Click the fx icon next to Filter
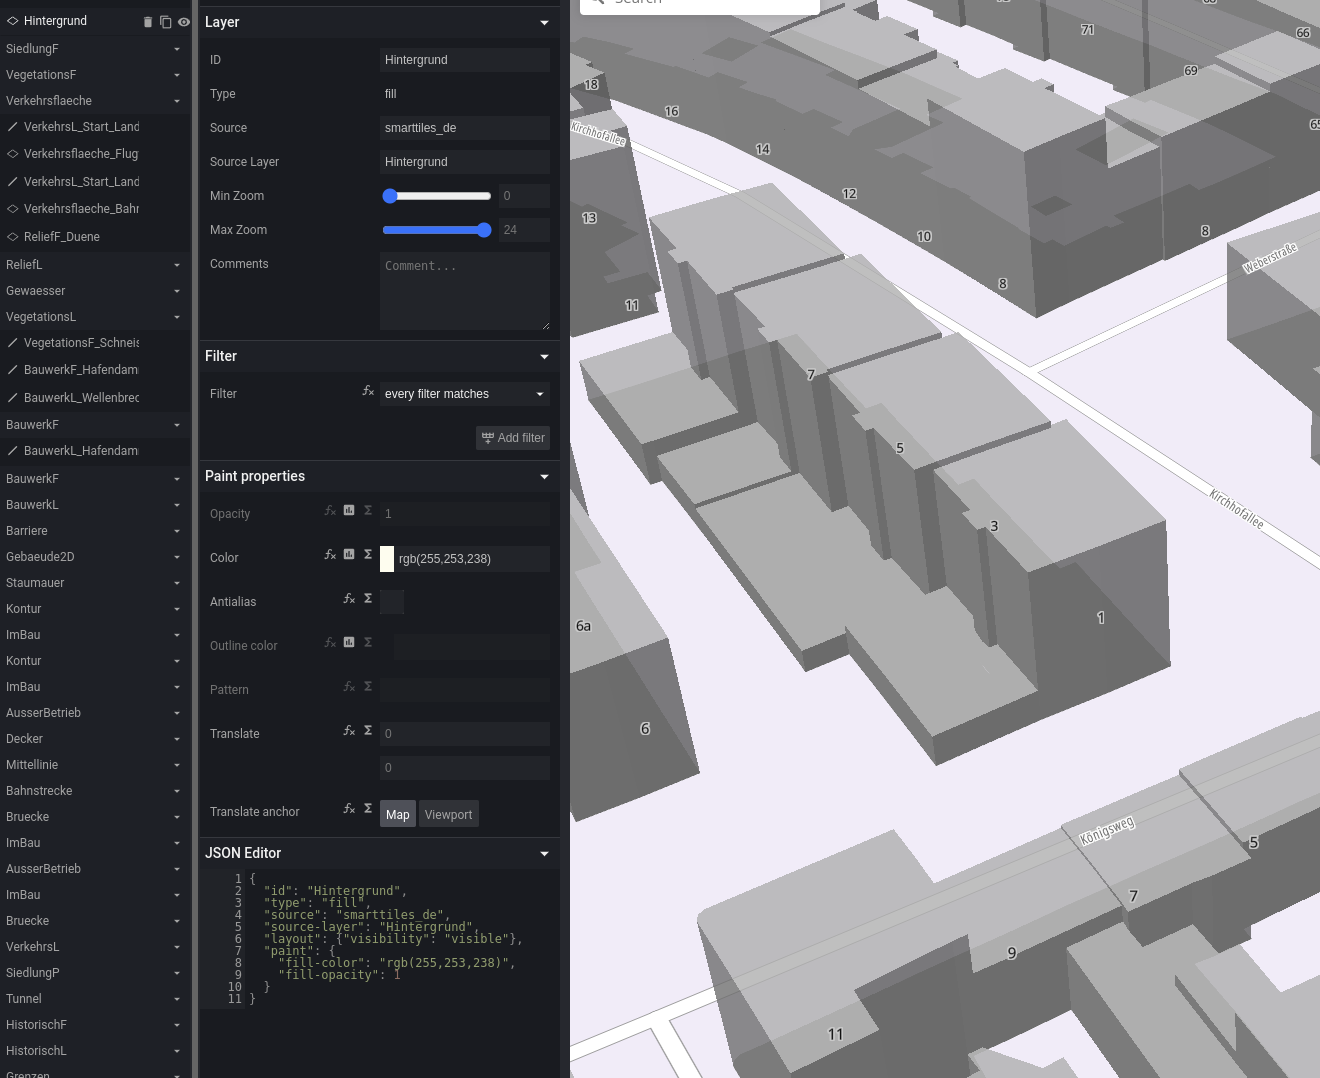The height and width of the screenshot is (1078, 1320). pos(368,391)
